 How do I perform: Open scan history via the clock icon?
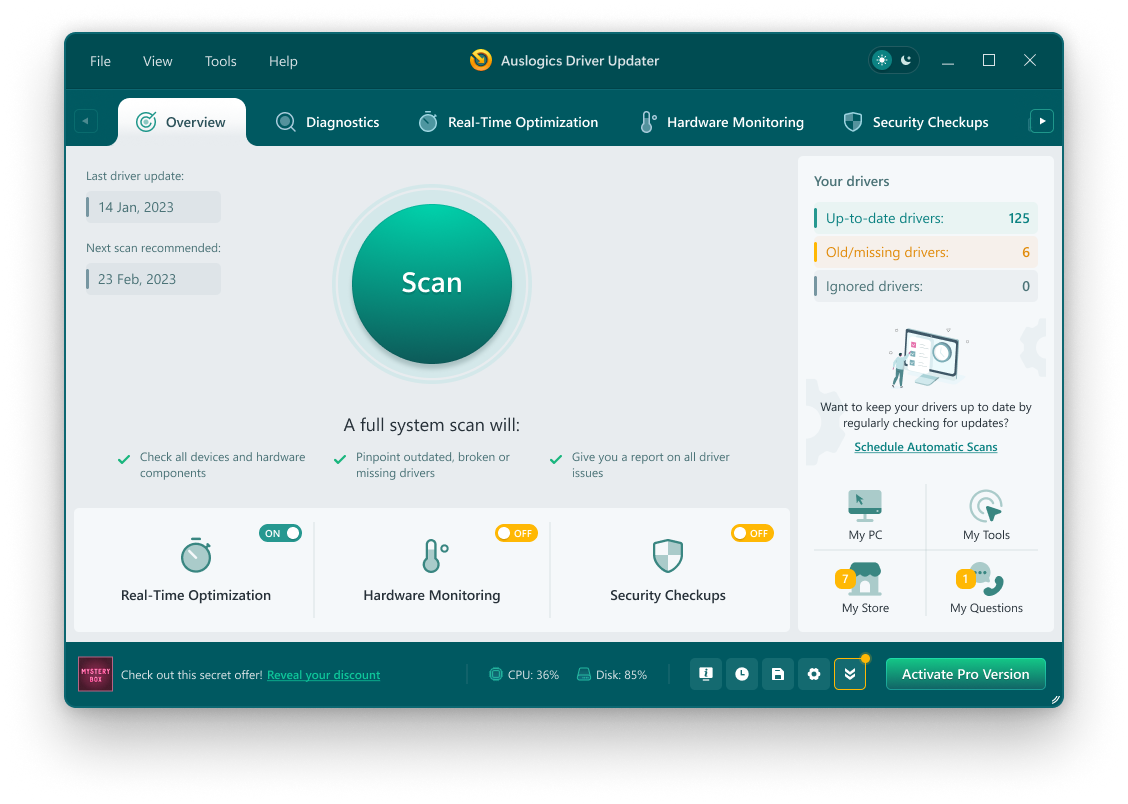pos(741,674)
